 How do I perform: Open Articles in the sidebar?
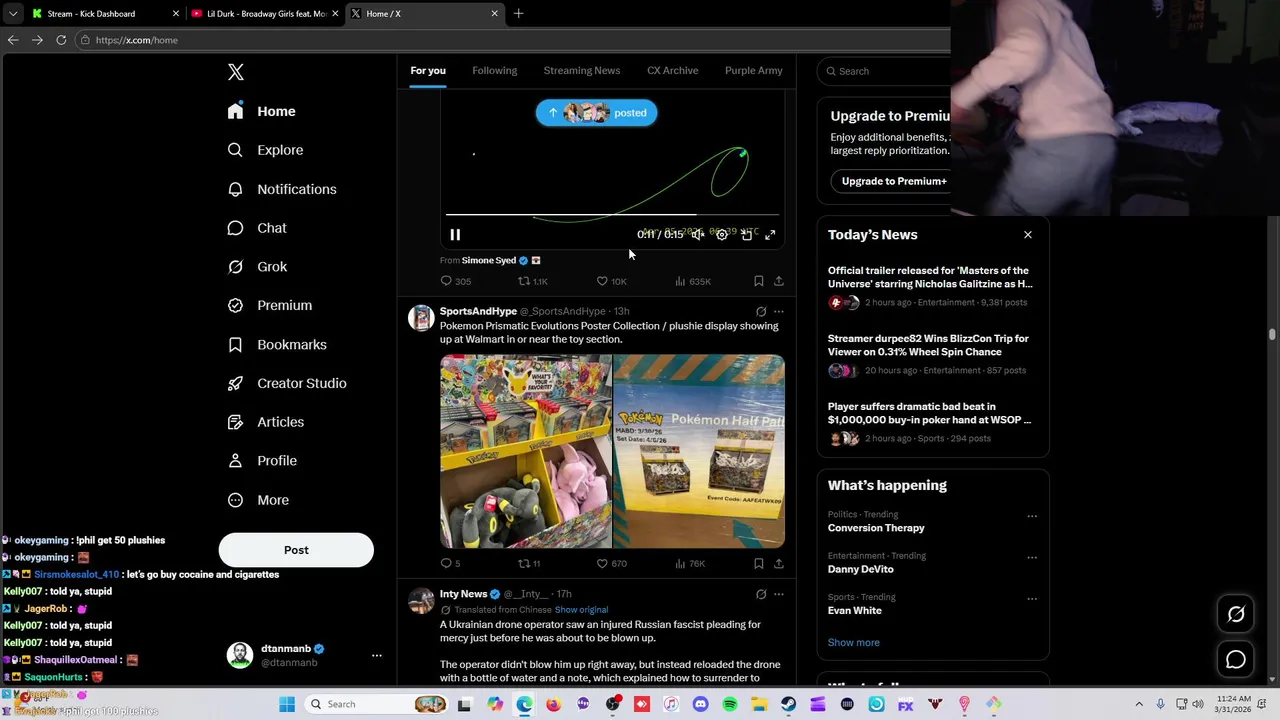266,422
